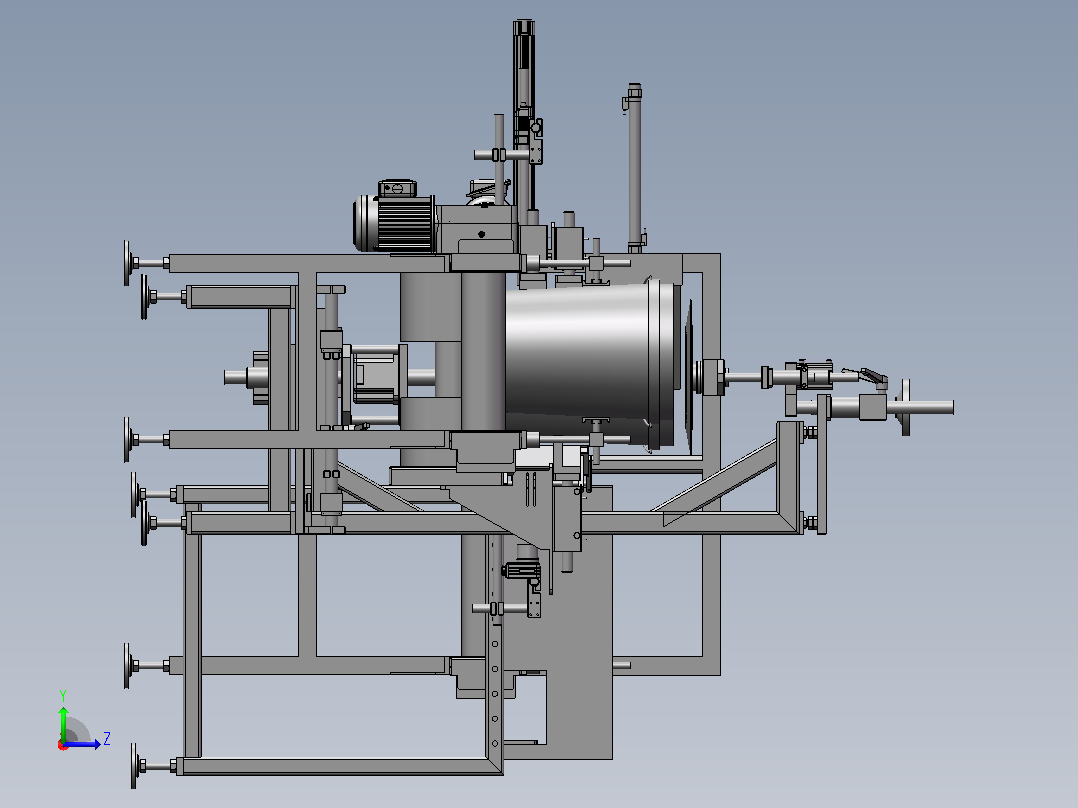
Task: Click the blue Z axis arrow of the triad
Action: pos(82,744)
